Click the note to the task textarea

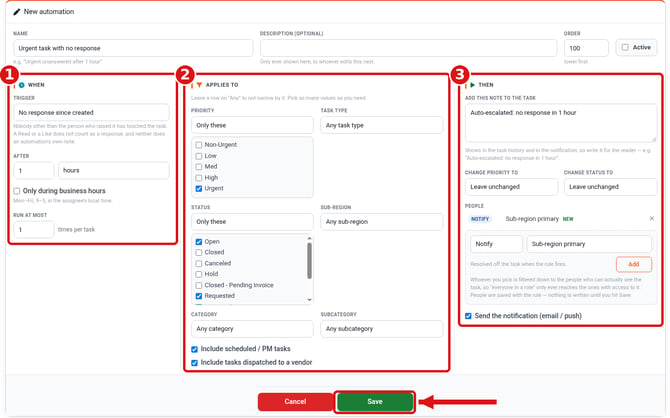click(x=561, y=123)
